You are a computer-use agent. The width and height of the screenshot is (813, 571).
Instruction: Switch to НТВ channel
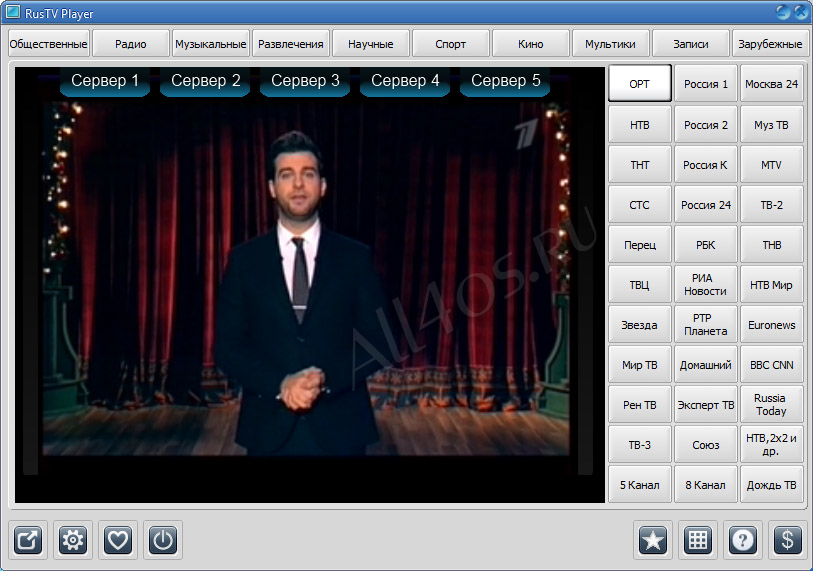click(639, 124)
